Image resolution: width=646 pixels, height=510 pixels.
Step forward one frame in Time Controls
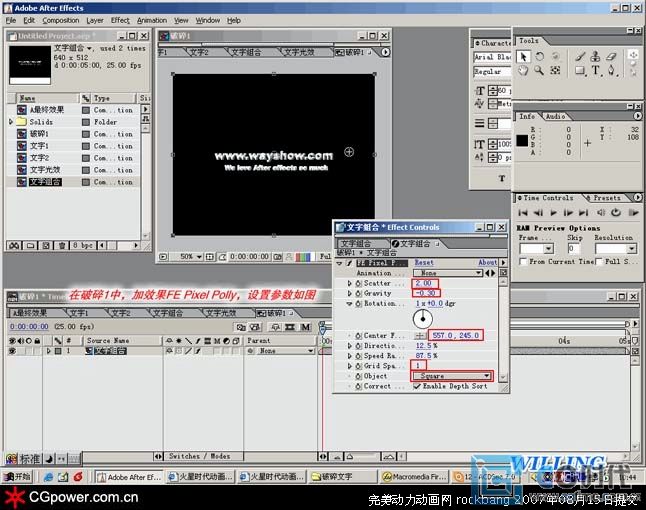click(x=568, y=213)
